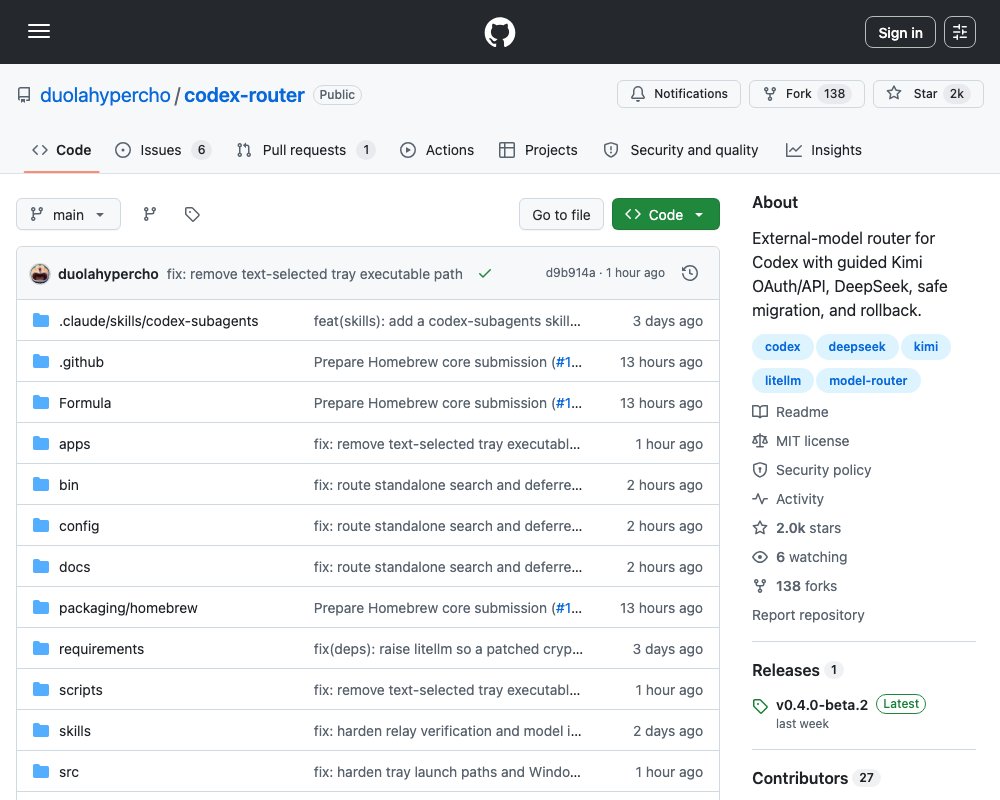Screen dimensions: 1000x800
Task: Open the requirements folder
Action: click(101, 649)
